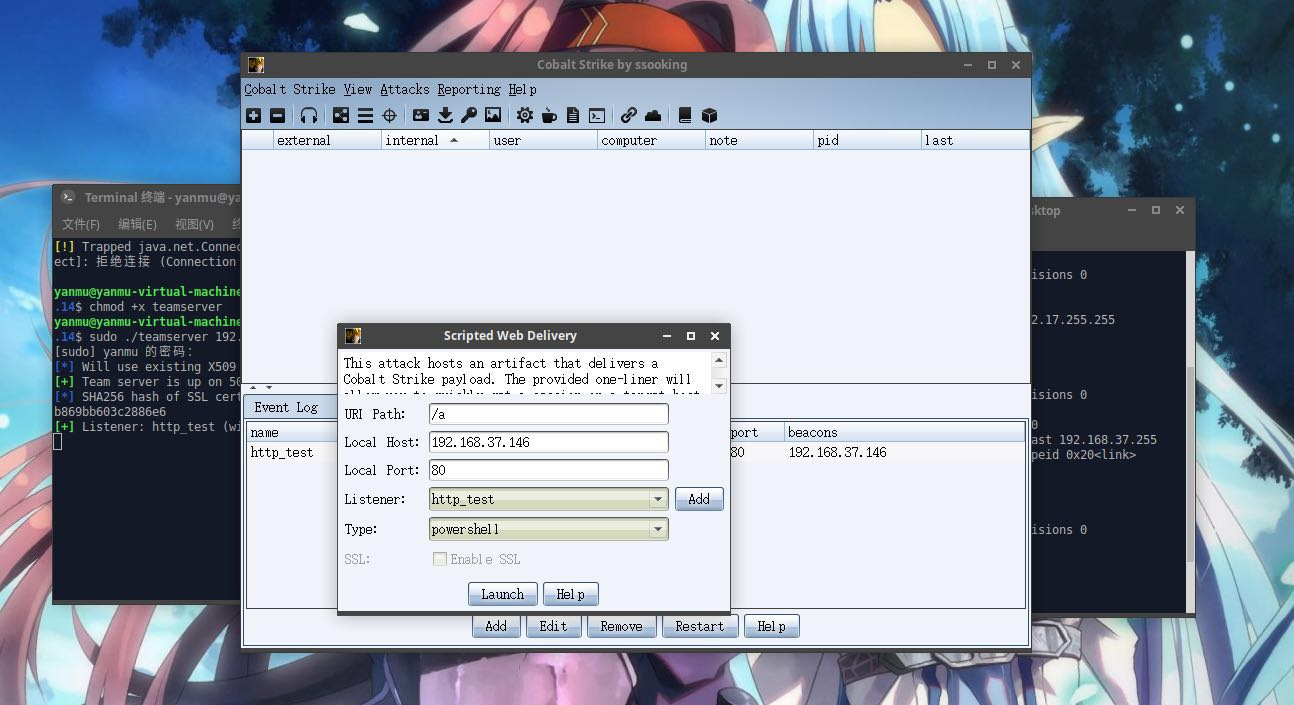Screen dimensions: 1294x705
Task: Click the user column header
Action: click(543, 141)
